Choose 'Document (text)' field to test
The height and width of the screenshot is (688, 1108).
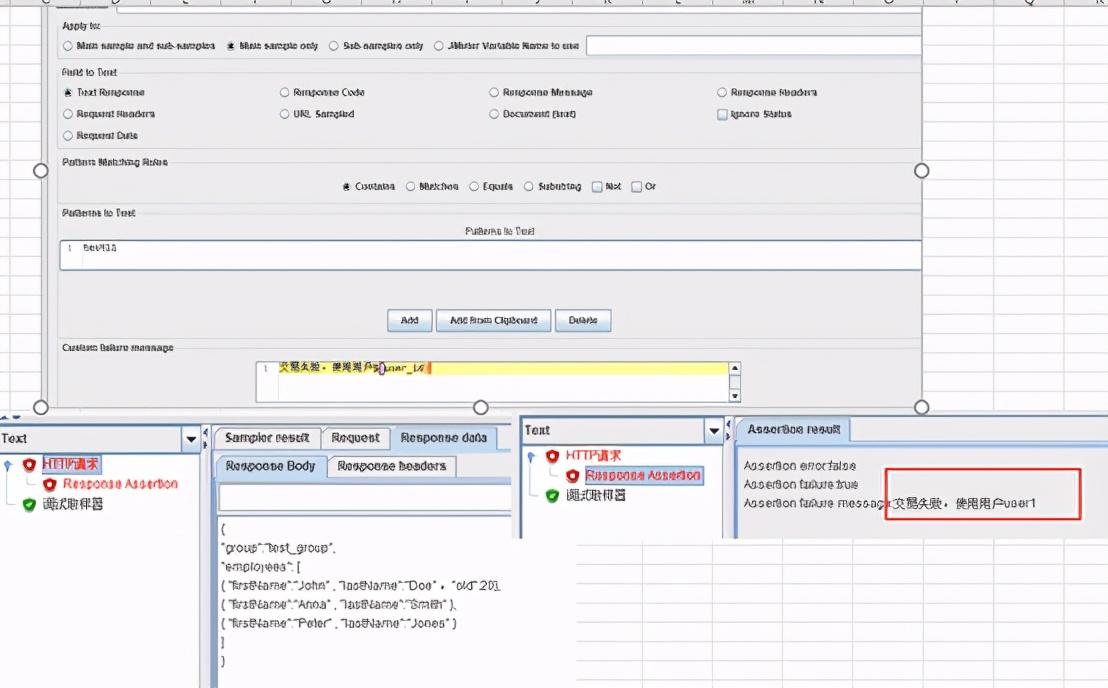494,114
